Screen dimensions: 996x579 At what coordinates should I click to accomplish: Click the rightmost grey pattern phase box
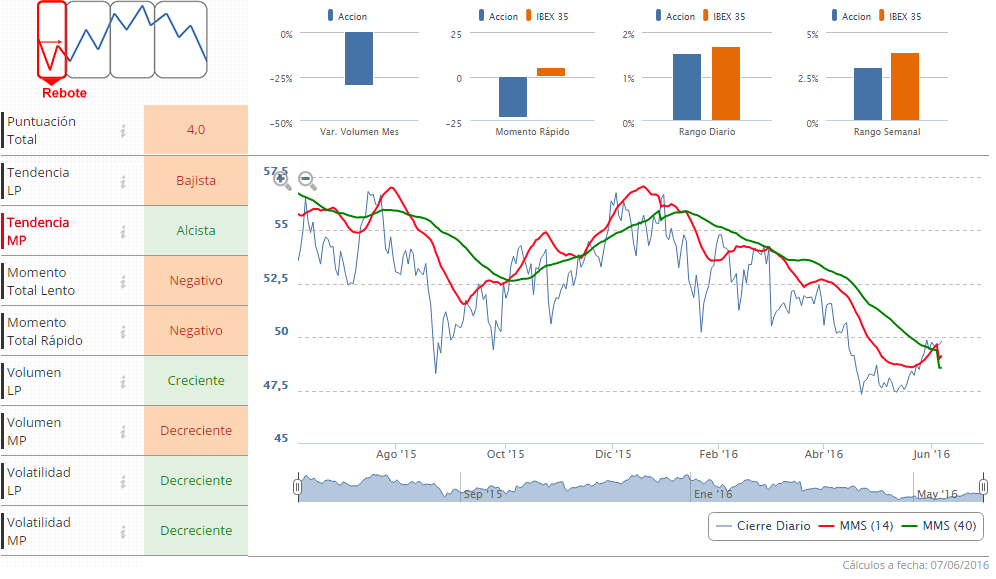[181, 40]
